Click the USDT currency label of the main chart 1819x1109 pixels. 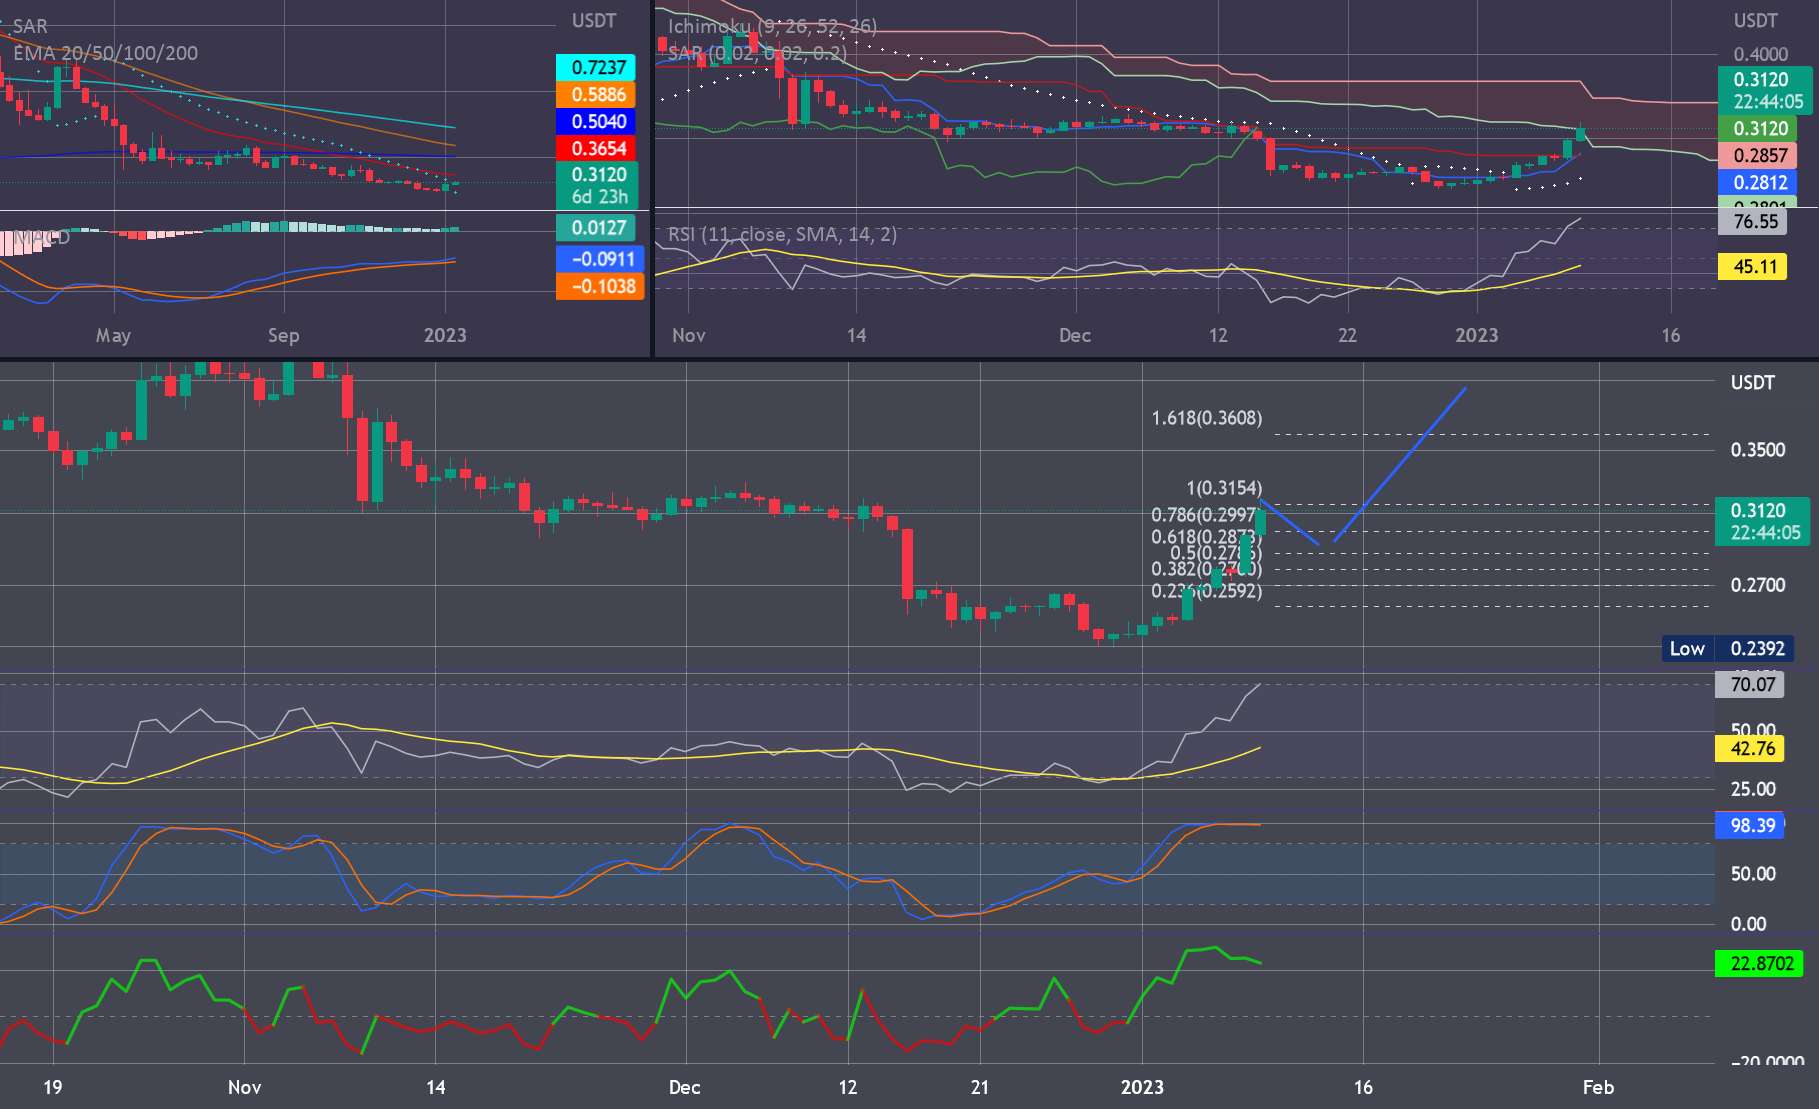coord(1752,382)
